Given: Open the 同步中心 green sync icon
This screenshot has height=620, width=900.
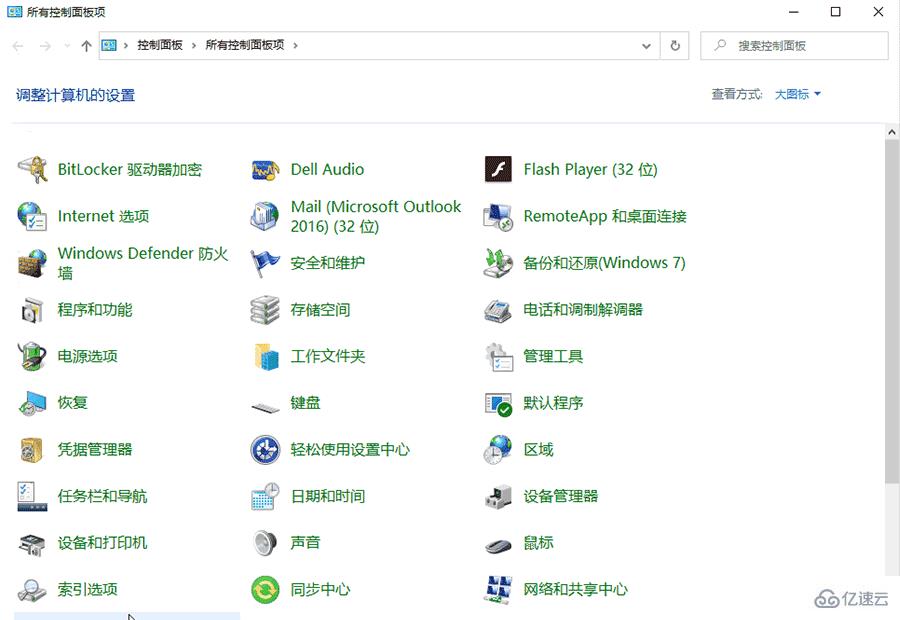Looking at the screenshot, I should pos(265,590).
